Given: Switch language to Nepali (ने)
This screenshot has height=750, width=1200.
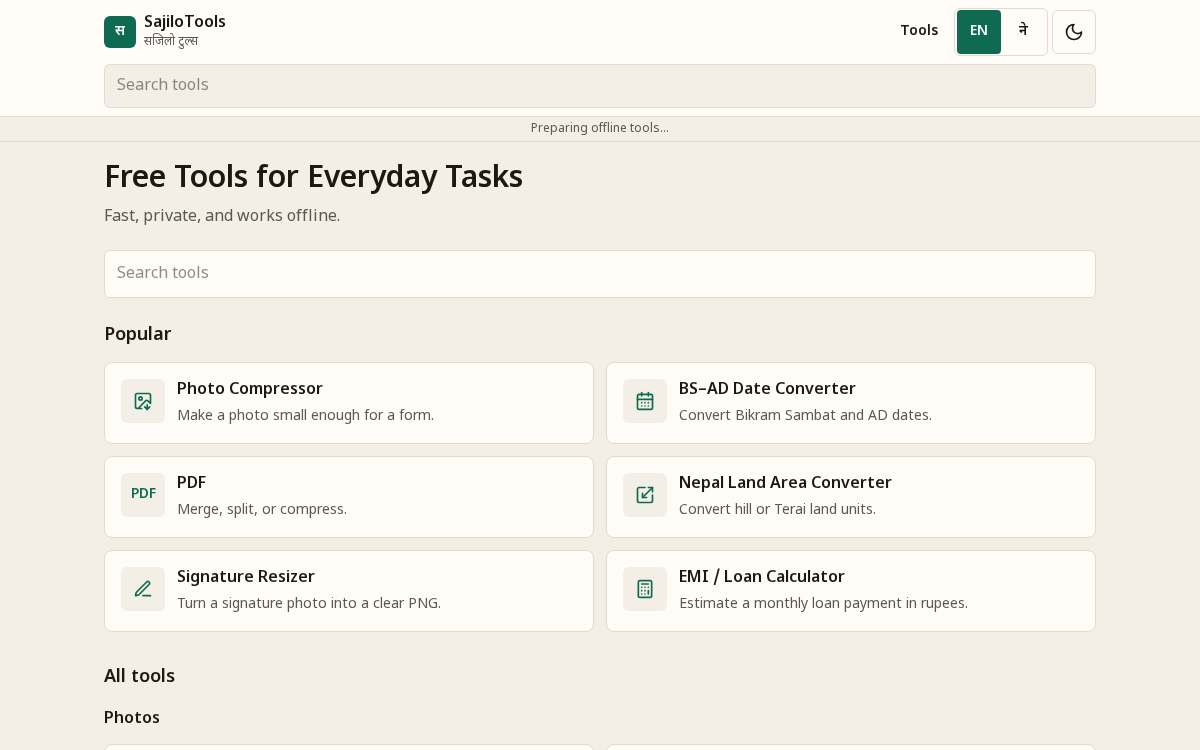Looking at the screenshot, I should pos(1023,32).
